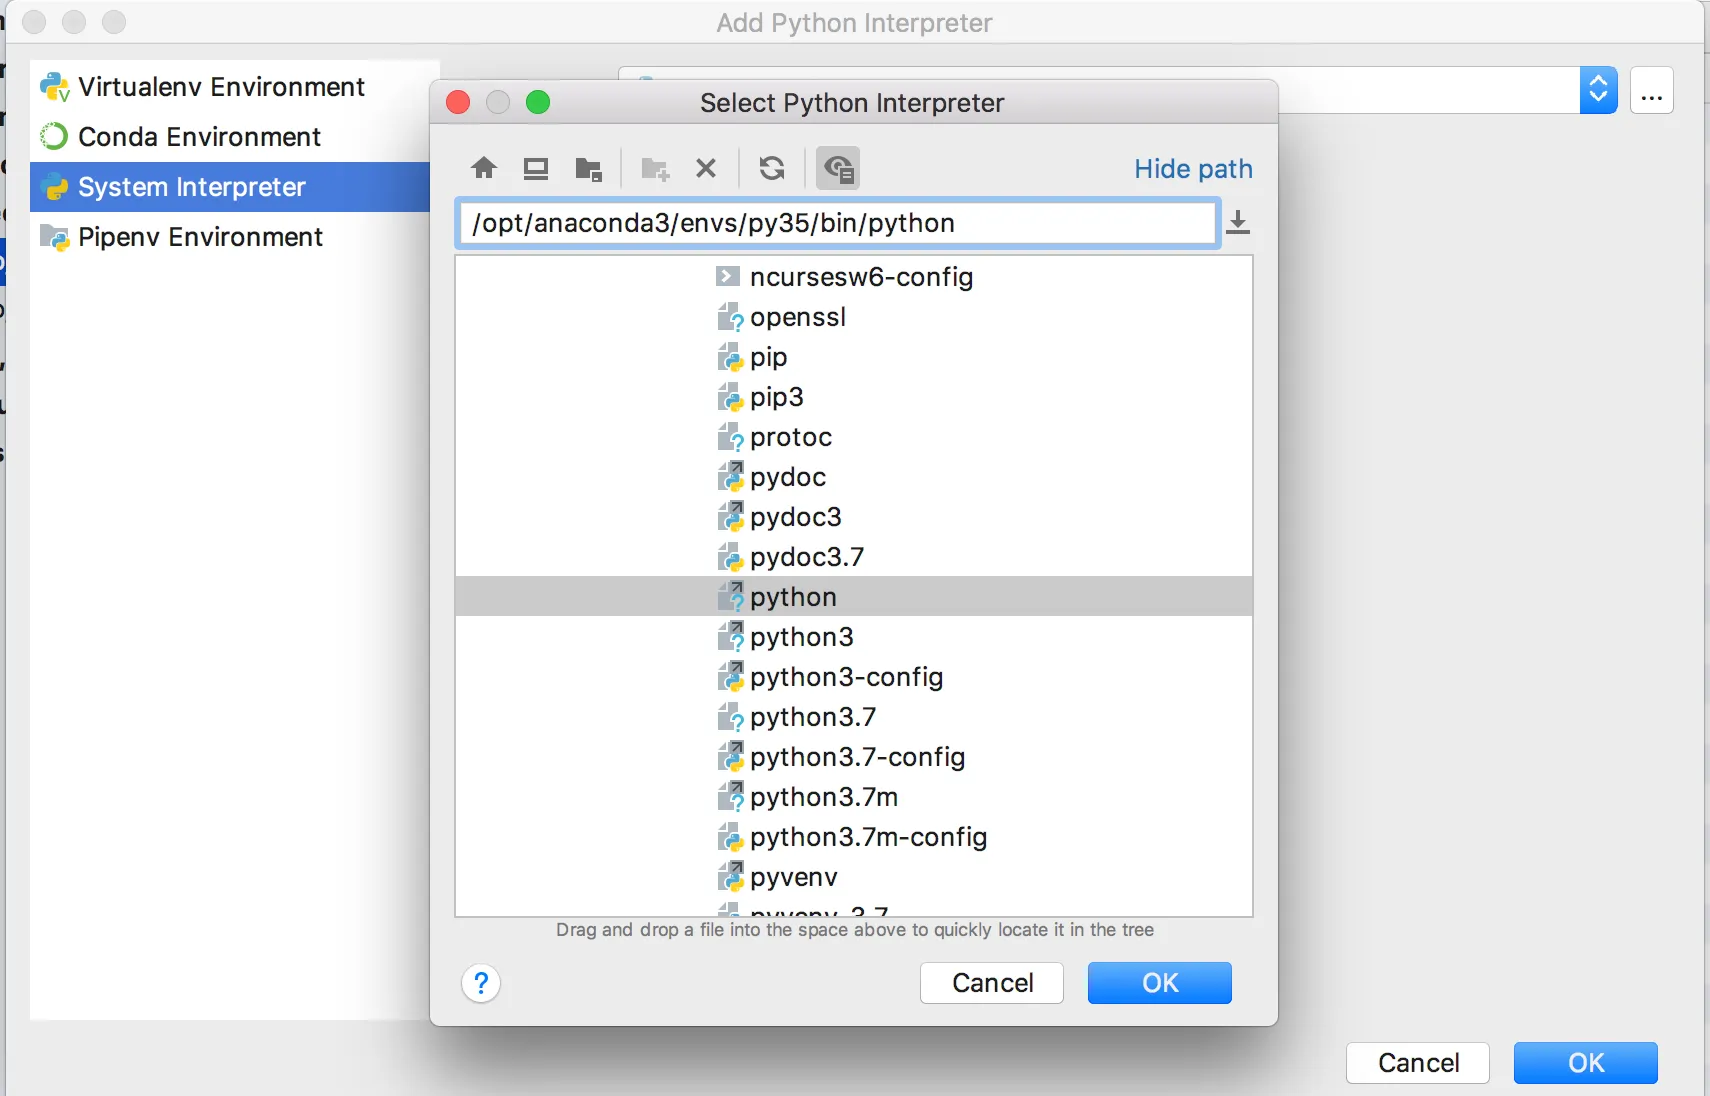Open the interpreter browse ellipsis button
The width and height of the screenshot is (1710, 1096).
[1652, 91]
